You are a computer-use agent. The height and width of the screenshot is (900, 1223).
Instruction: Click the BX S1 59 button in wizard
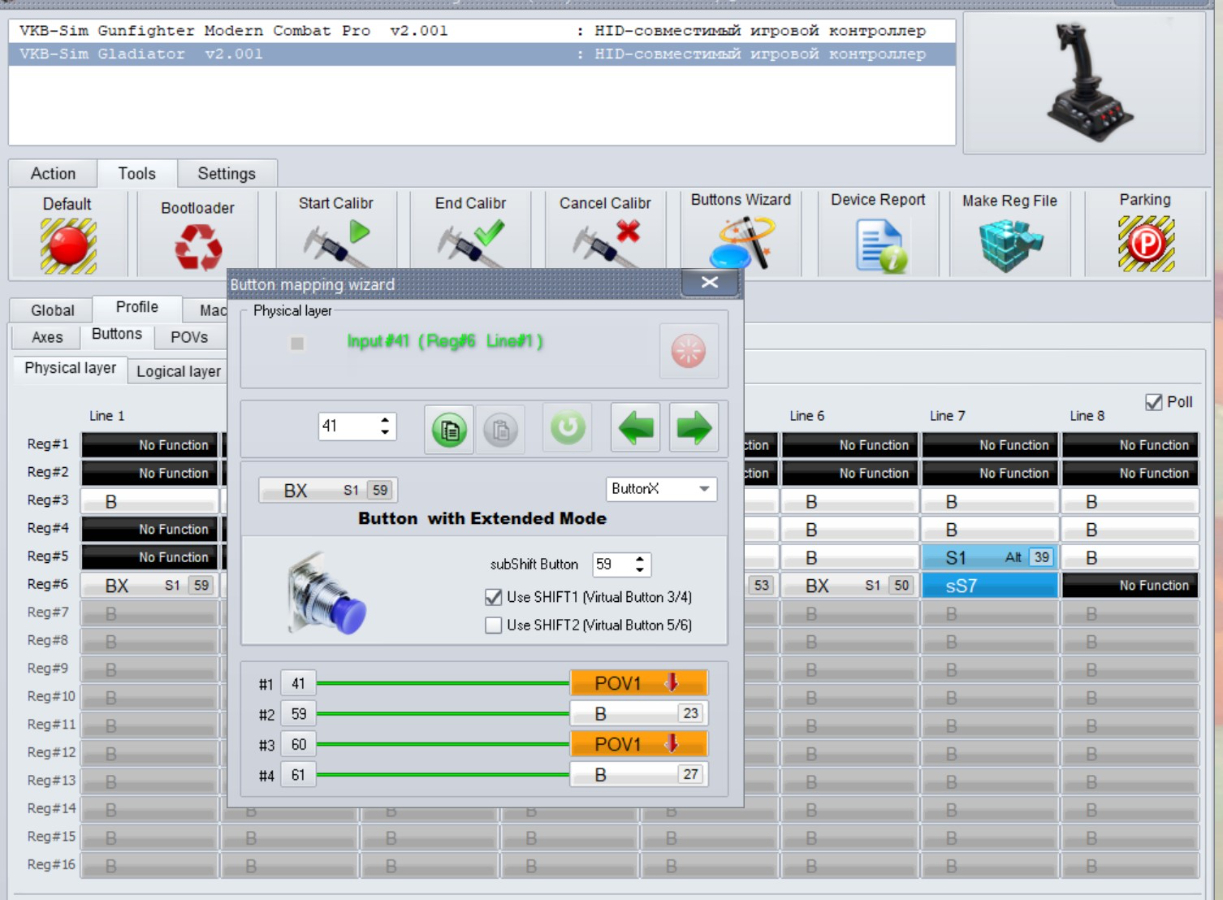327,490
